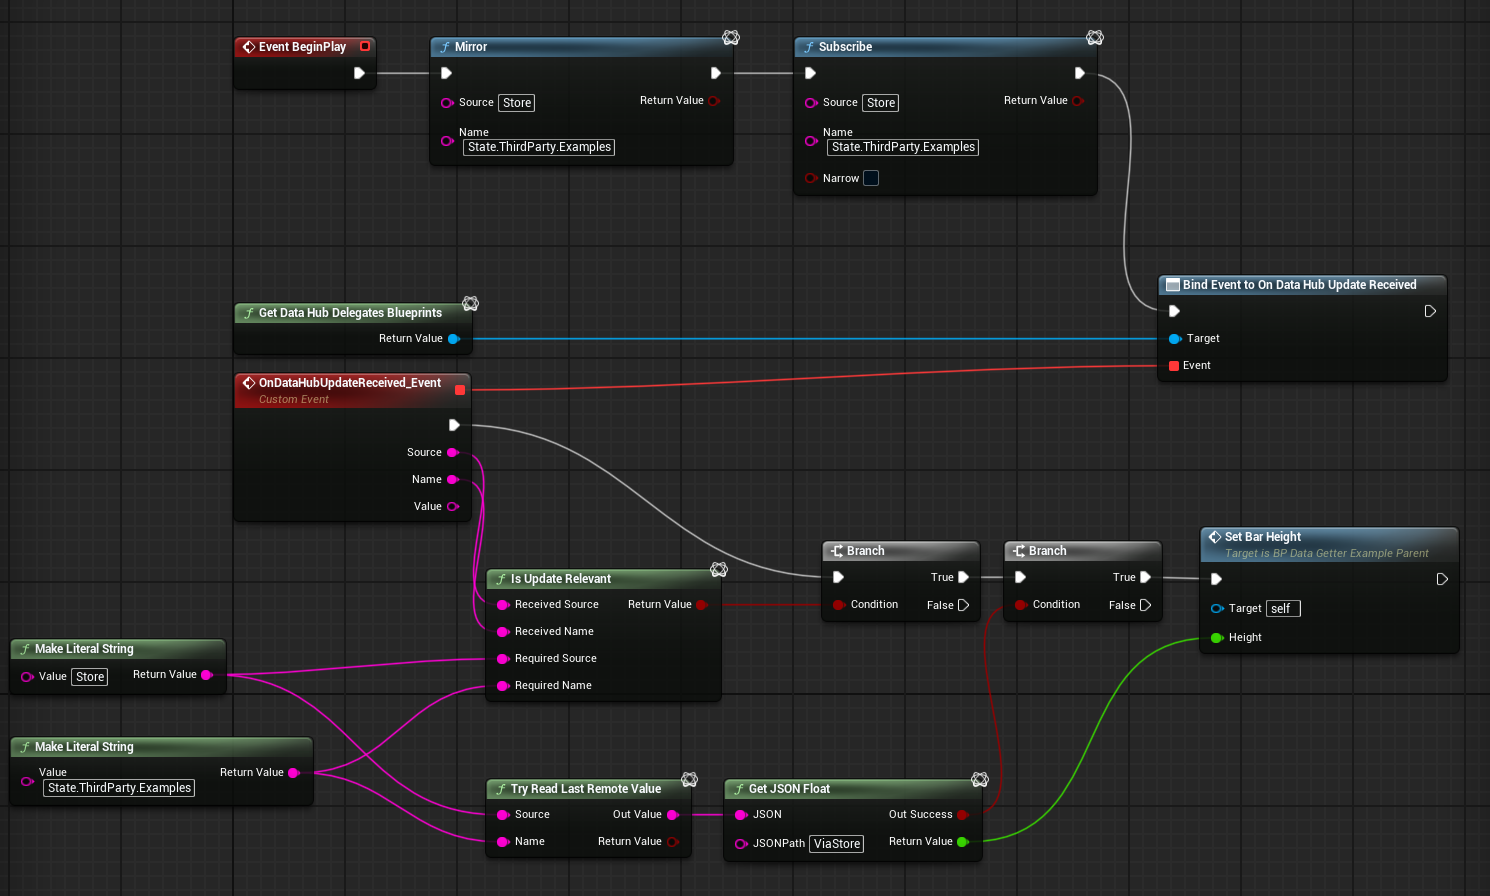The height and width of the screenshot is (896, 1490).
Task: Click the JSONPath ViaStore input field
Action: tap(836, 844)
